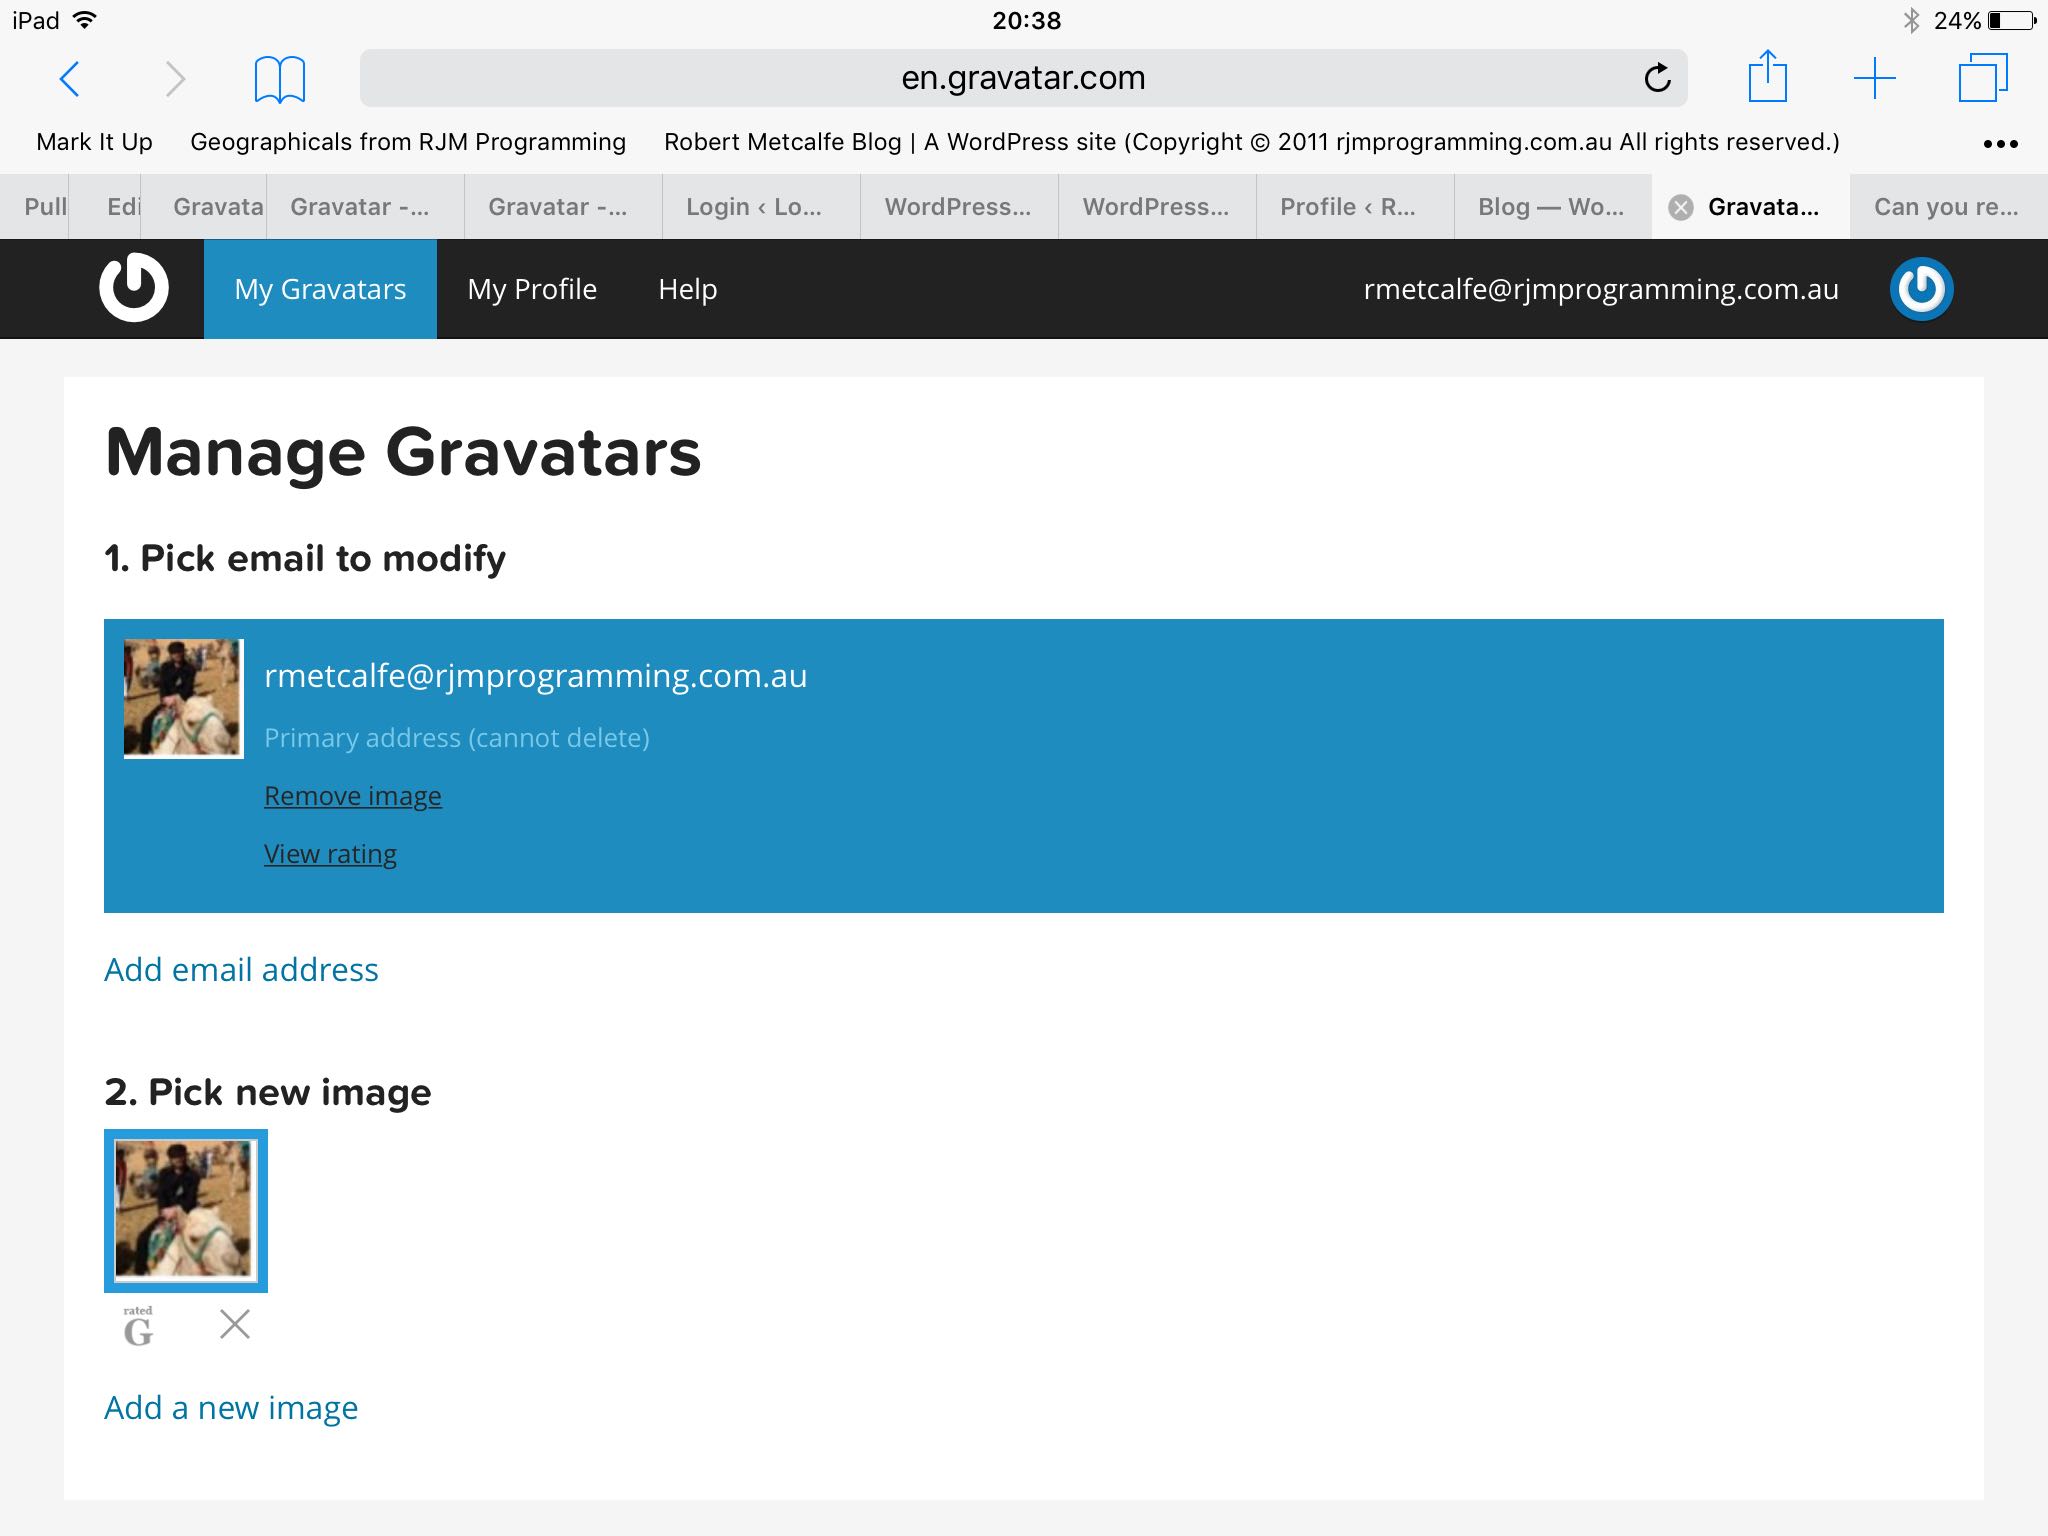This screenshot has height=1536, width=2048.
Task: Open the Mark It Up bookmark
Action: point(94,142)
